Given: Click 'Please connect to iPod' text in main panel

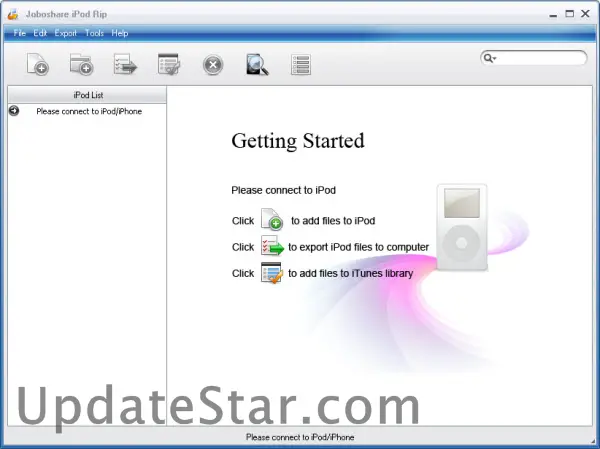Looking at the screenshot, I should point(284,190).
